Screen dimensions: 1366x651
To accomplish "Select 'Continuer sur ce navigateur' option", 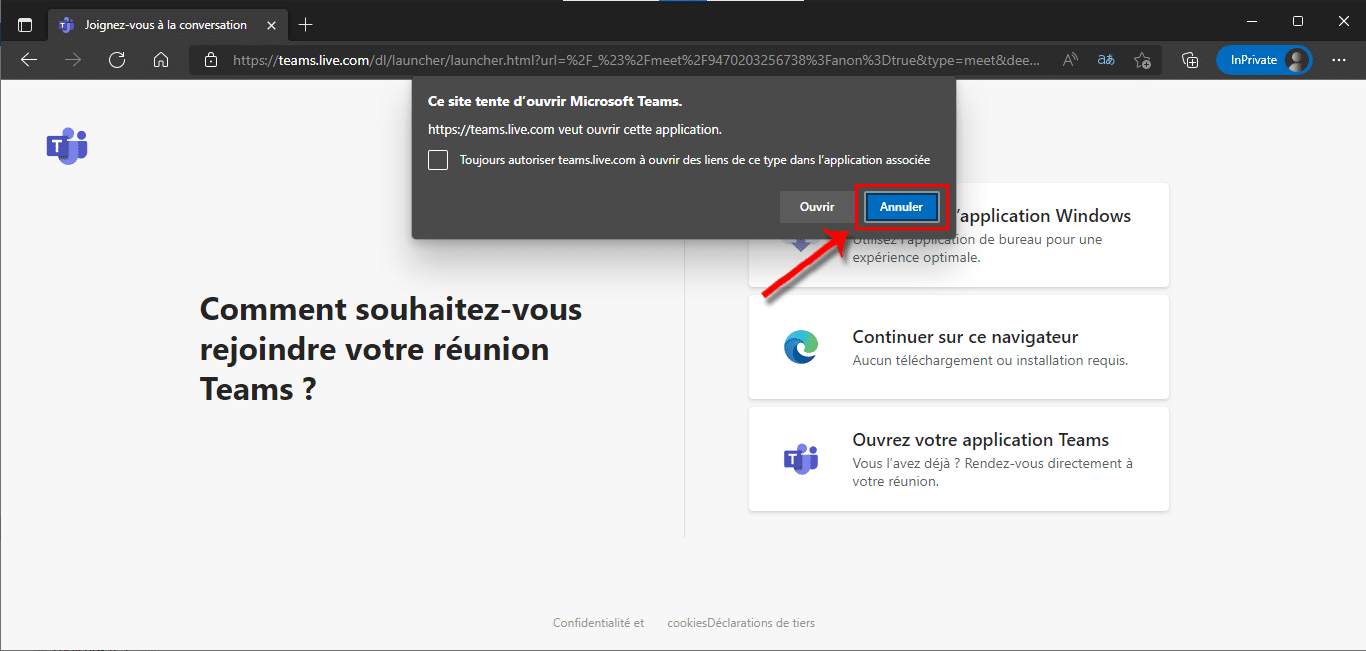I will click(959, 347).
